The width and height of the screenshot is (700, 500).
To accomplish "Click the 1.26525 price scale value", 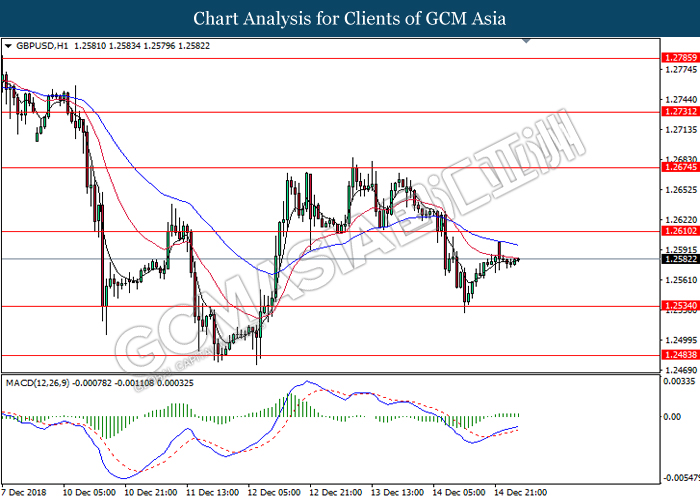I will 681,190.
